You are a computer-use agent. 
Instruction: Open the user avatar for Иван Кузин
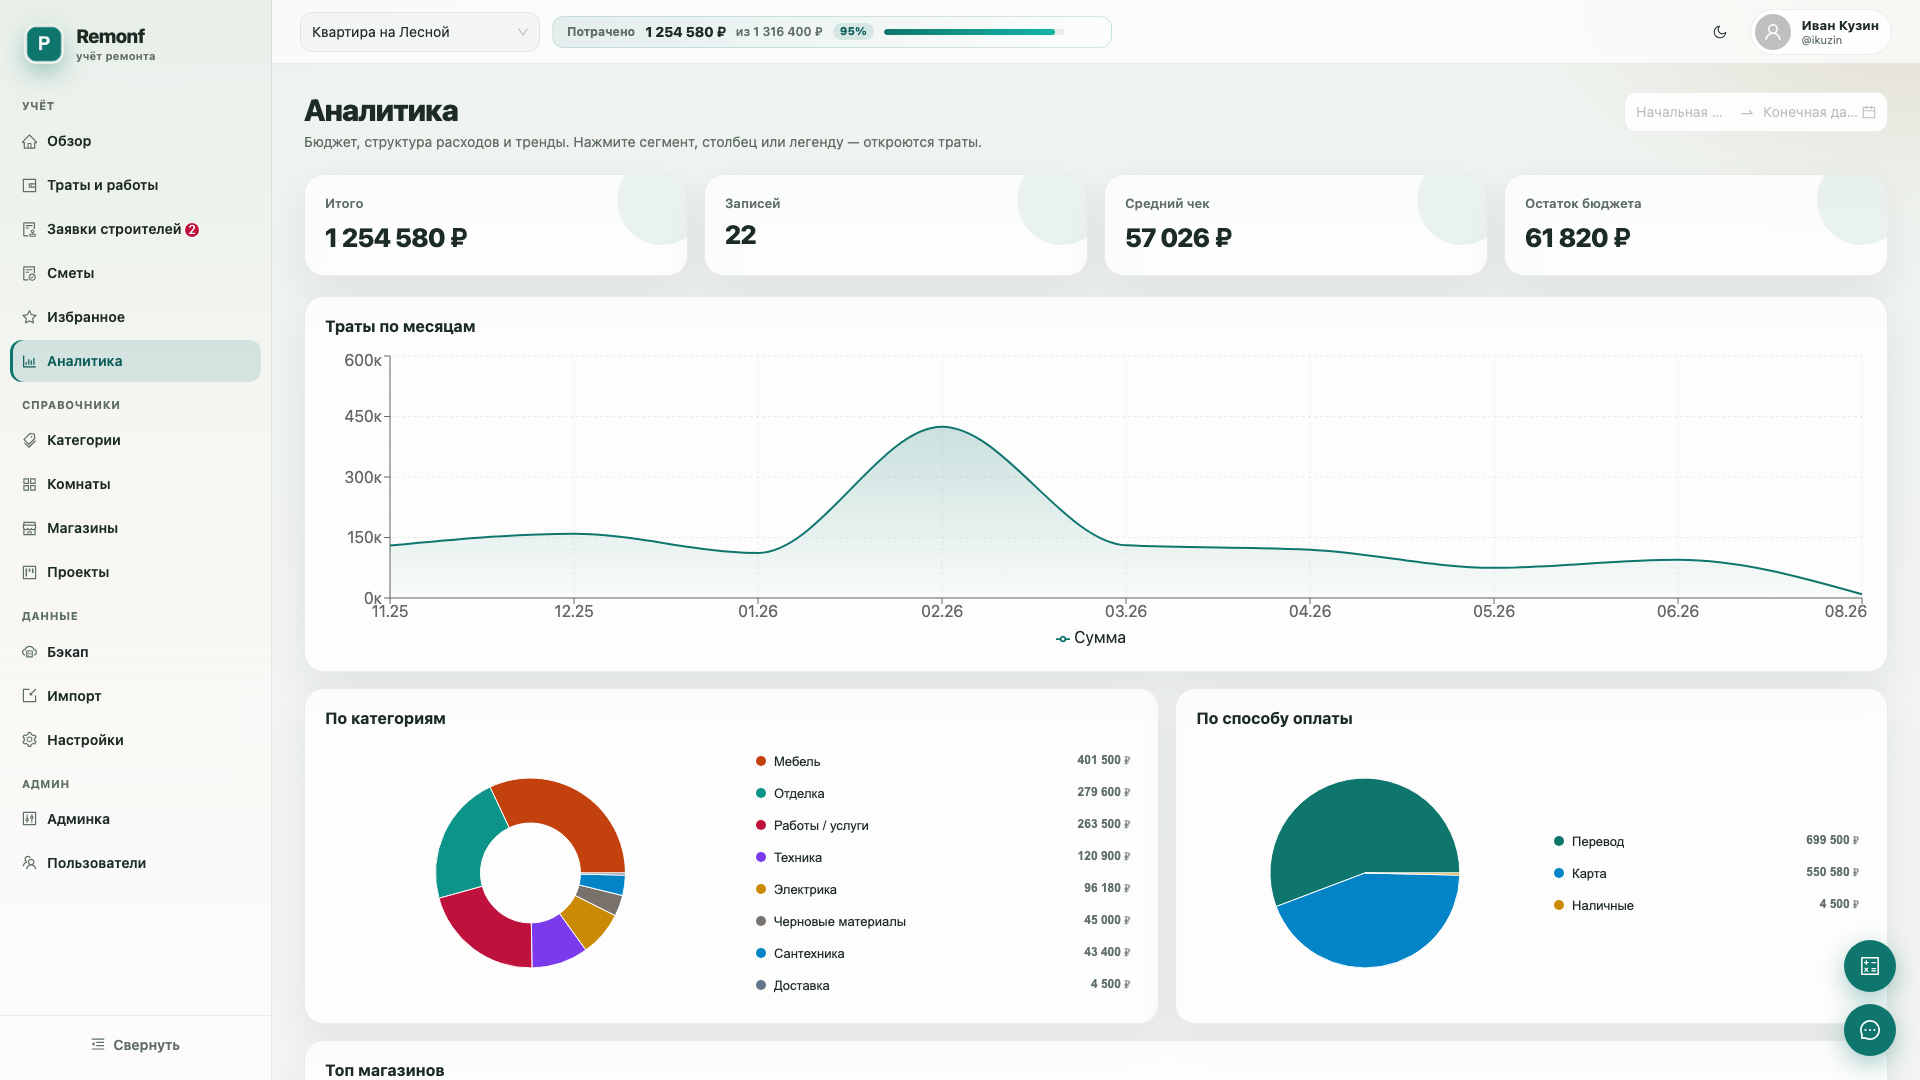point(1773,32)
